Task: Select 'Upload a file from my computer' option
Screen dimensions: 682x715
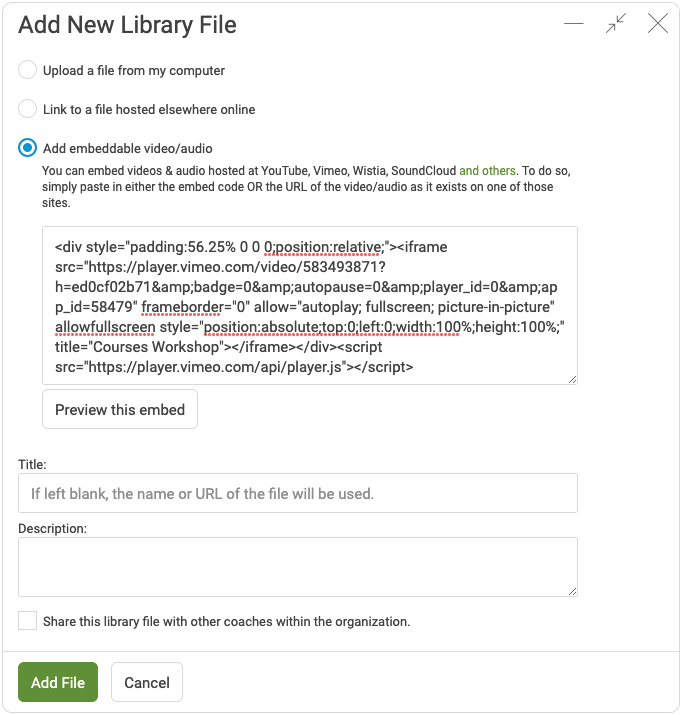Action: [27, 70]
